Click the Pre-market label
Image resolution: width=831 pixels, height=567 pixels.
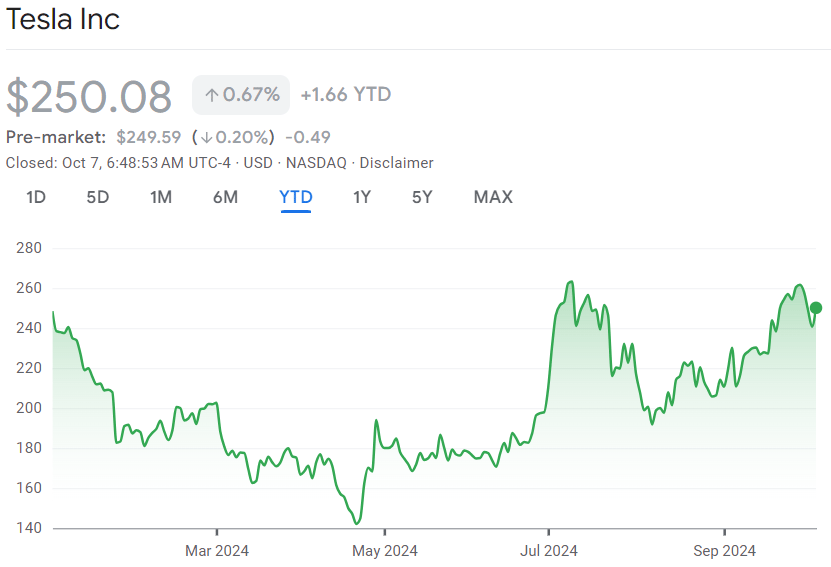coord(56,137)
